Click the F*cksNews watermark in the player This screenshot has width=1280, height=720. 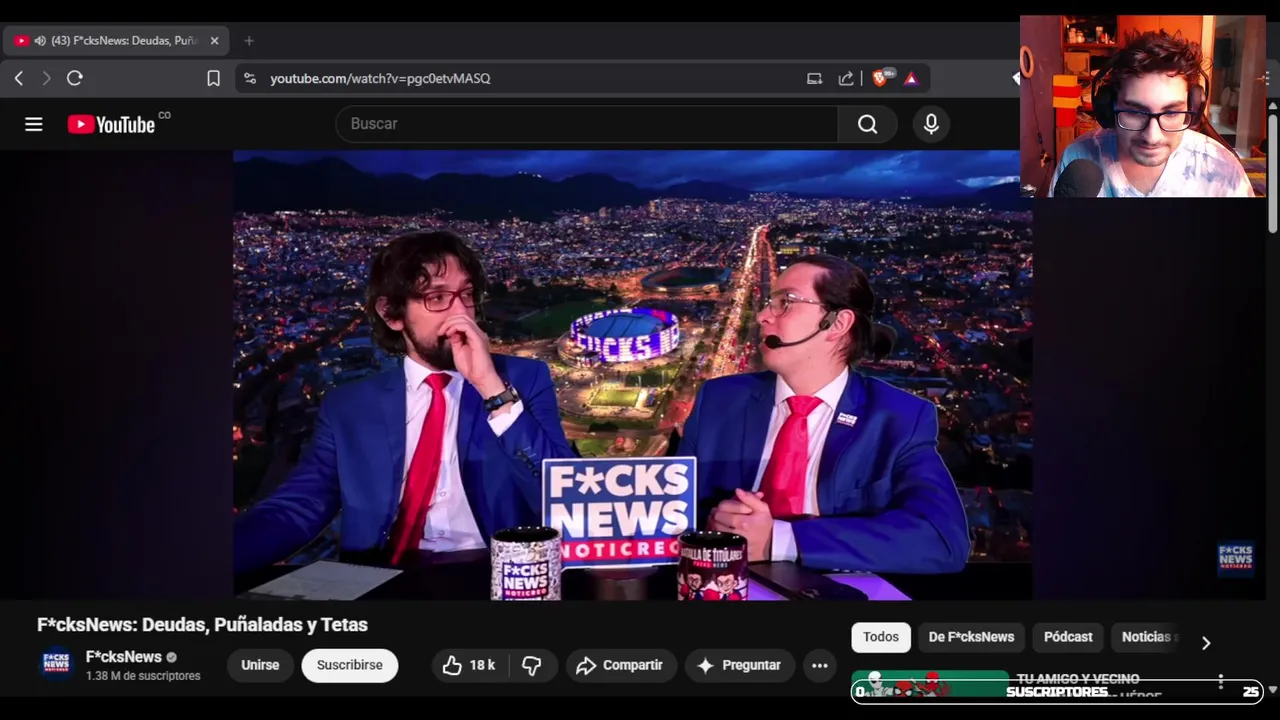pyautogui.click(x=1235, y=559)
